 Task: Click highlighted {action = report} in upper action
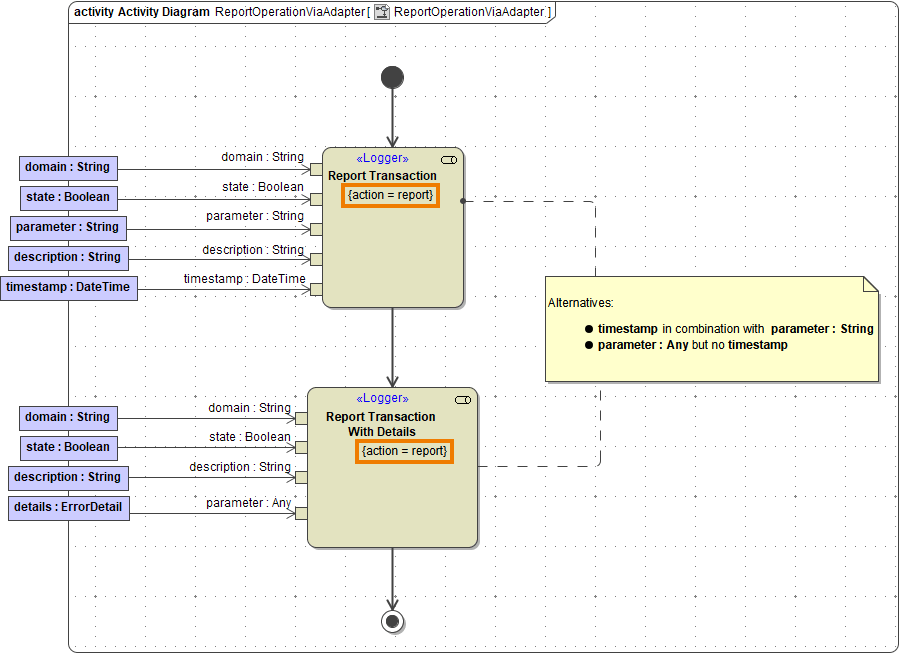coord(390,195)
